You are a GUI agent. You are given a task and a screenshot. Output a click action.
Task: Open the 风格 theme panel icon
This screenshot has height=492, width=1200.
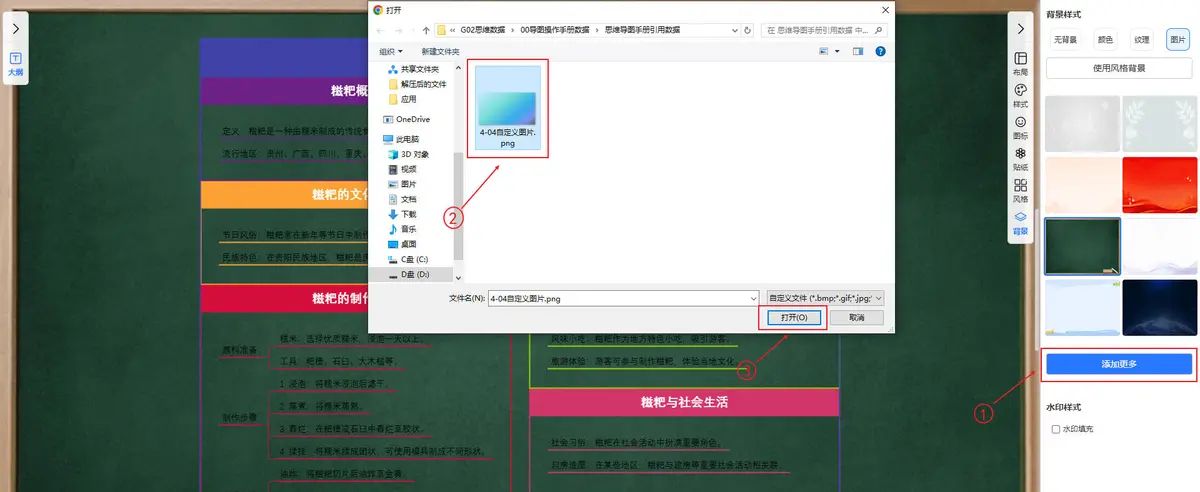pos(1020,190)
